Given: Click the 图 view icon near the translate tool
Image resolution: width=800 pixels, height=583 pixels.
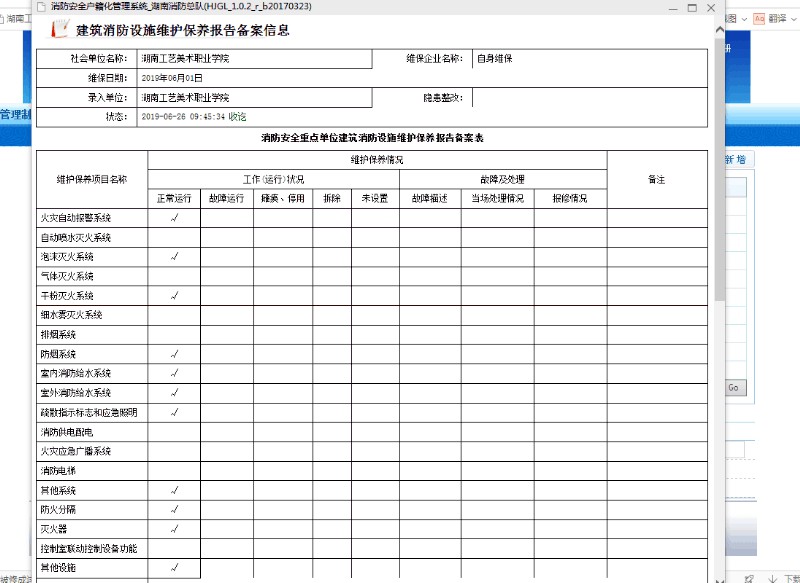Looking at the screenshot, I should tap(732, 18).
